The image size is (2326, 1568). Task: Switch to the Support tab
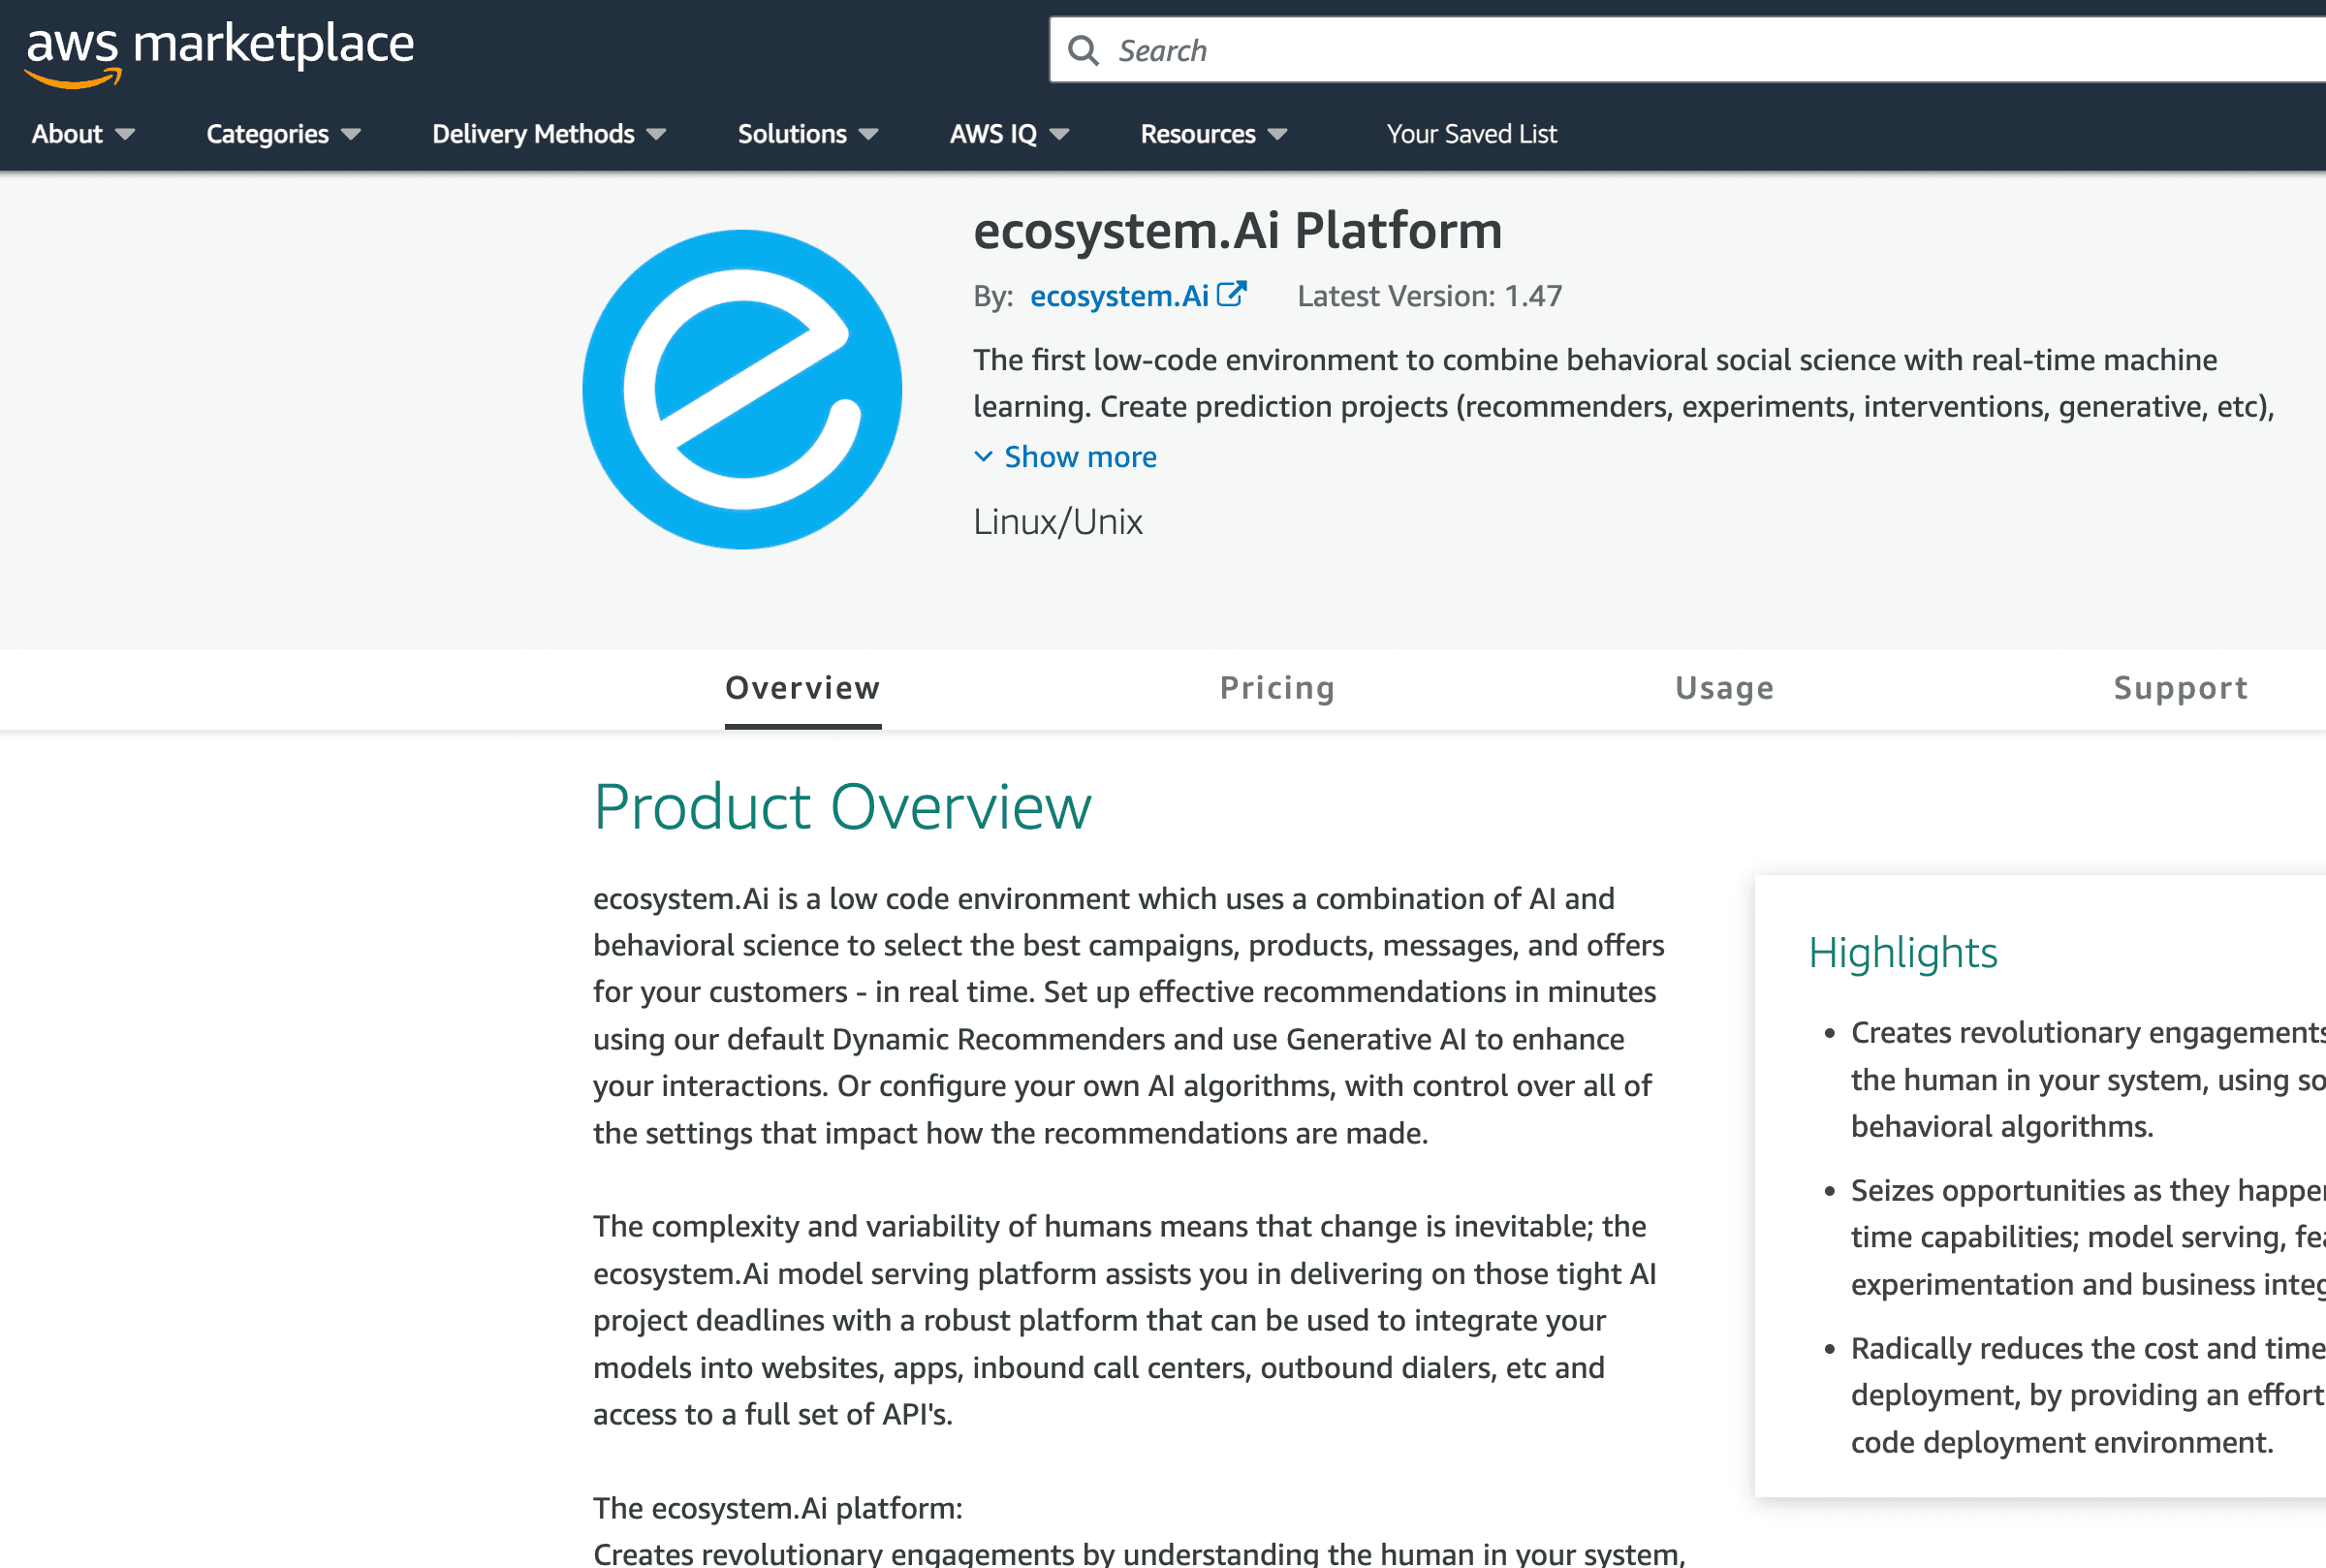tap(2180, 688)
